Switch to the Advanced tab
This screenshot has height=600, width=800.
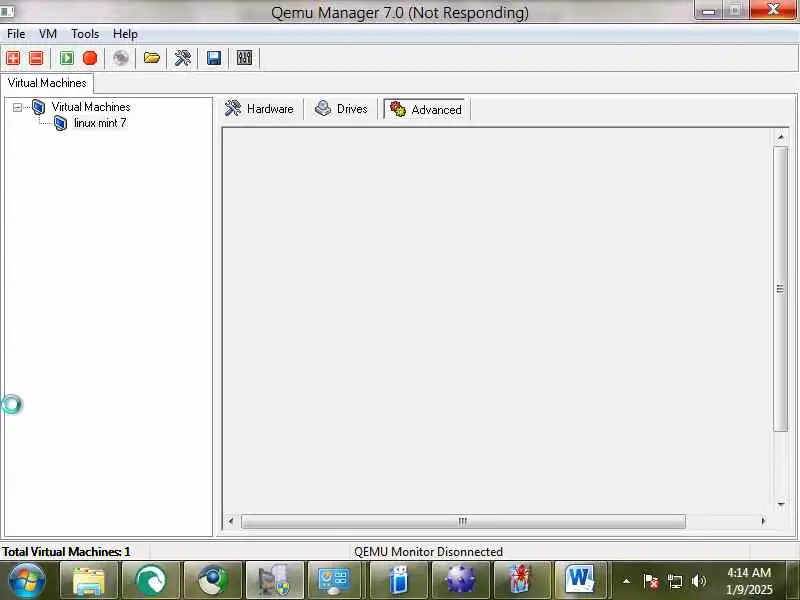[426, 109]
